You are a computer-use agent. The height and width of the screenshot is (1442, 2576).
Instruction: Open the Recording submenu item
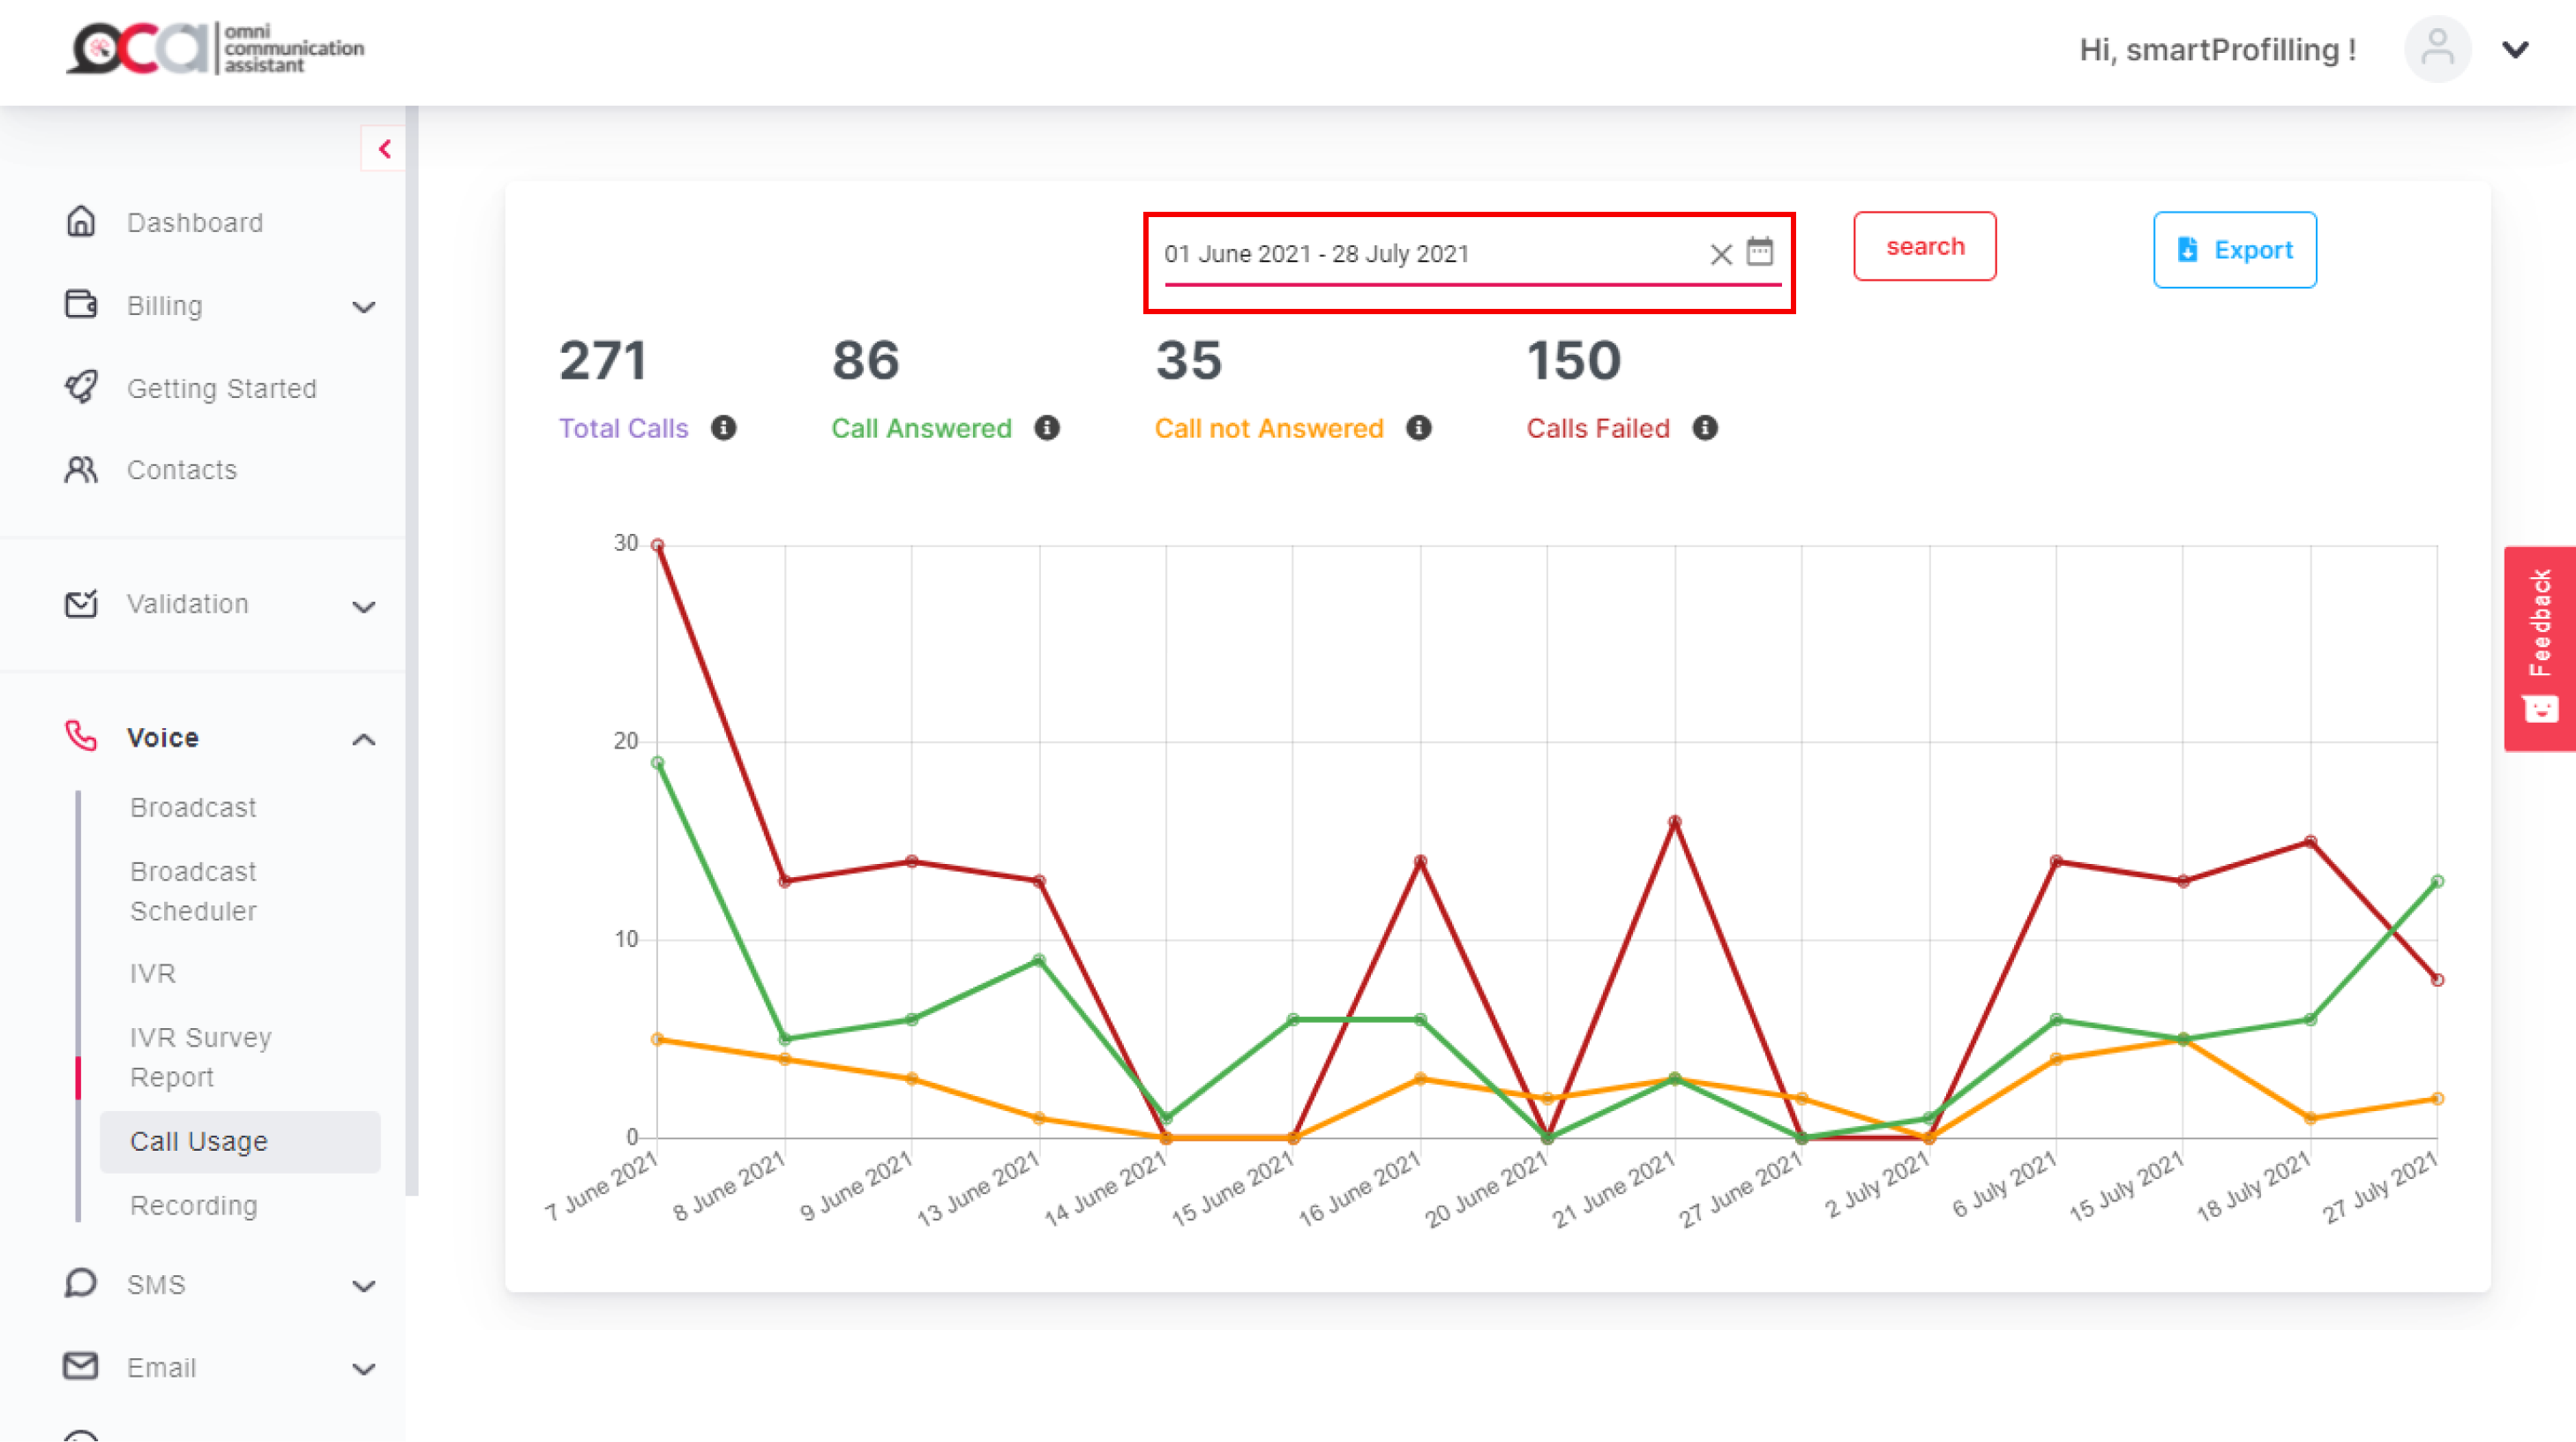click(194, 1206)
